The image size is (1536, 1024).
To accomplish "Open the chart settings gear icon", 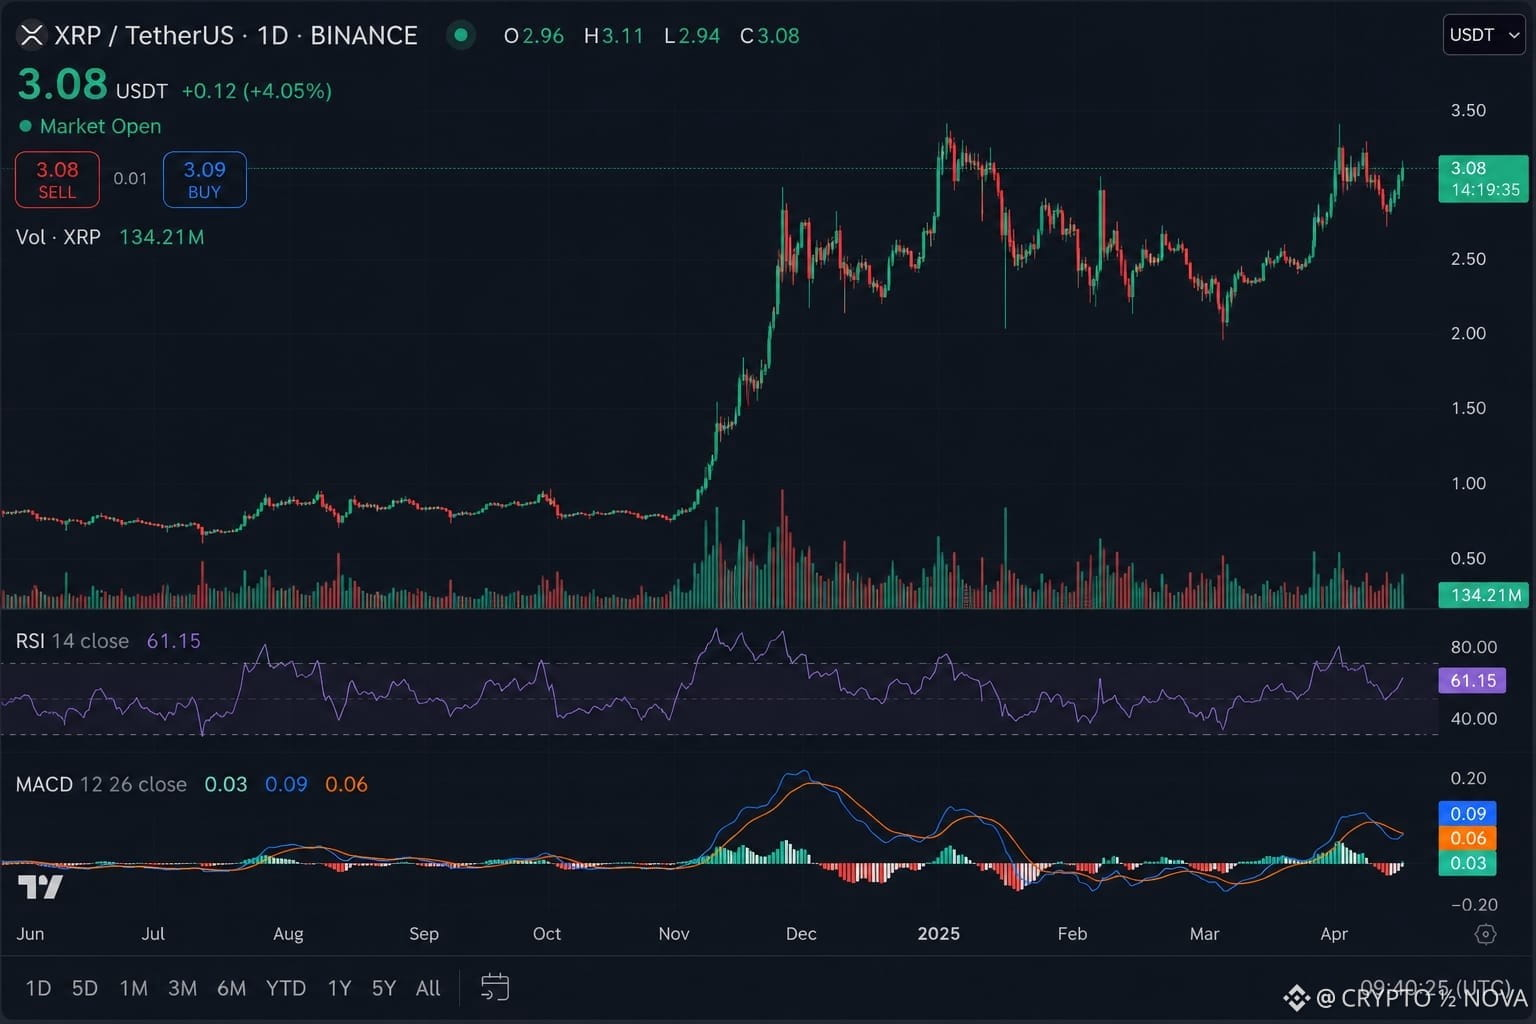I will pos(1486,934).
